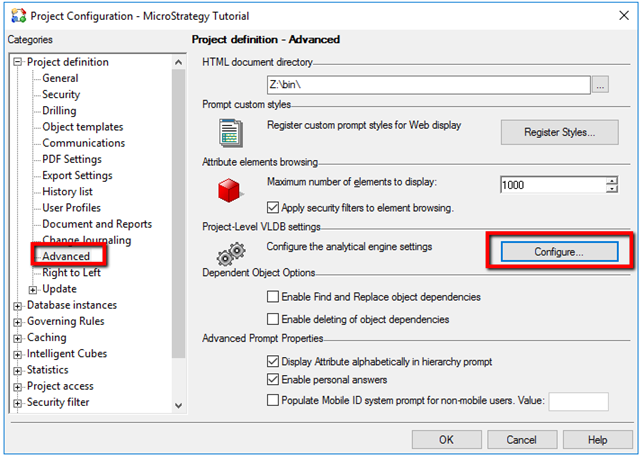The height and width of the screenshot is (458, 643).
Task: Click the Project Configuration title bar icon
Action: [16, 16]
